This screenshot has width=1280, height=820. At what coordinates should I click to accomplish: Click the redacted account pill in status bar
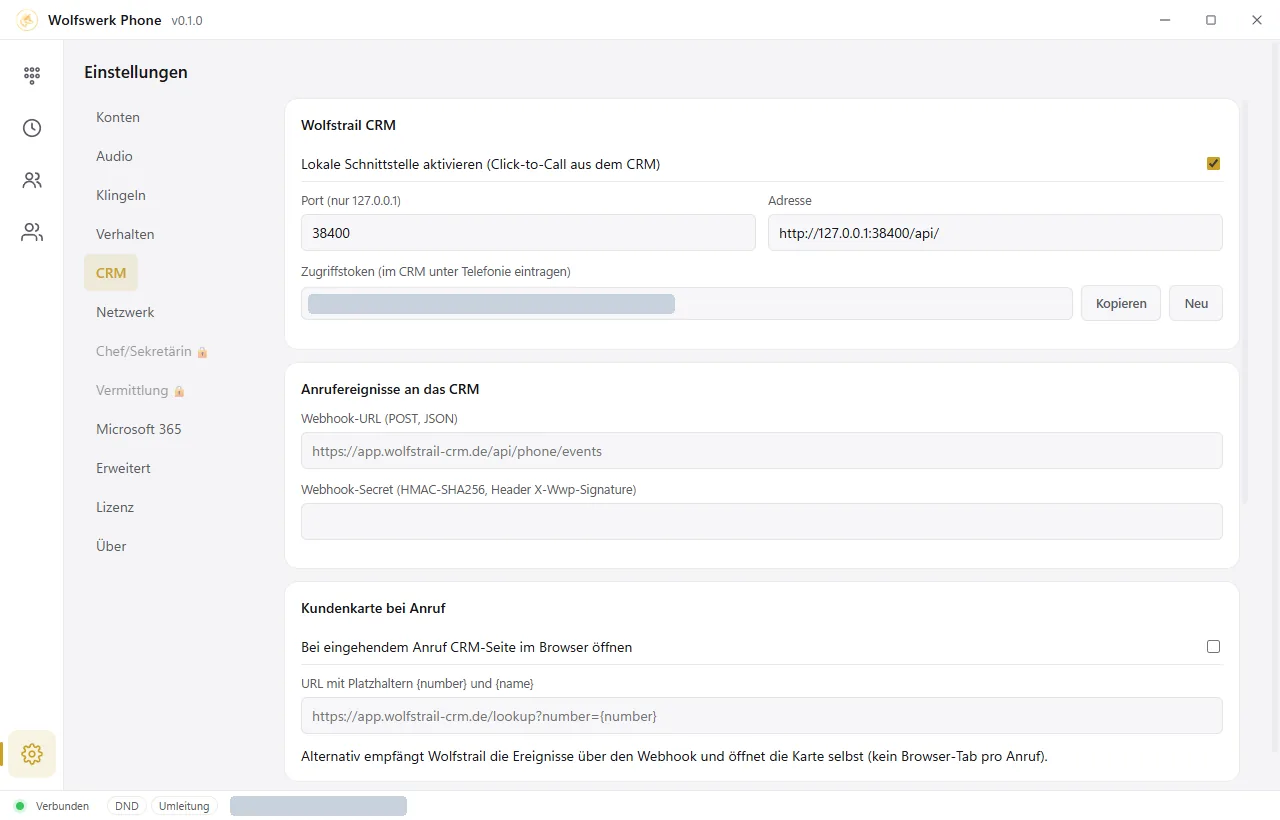(x=318, y=806)
